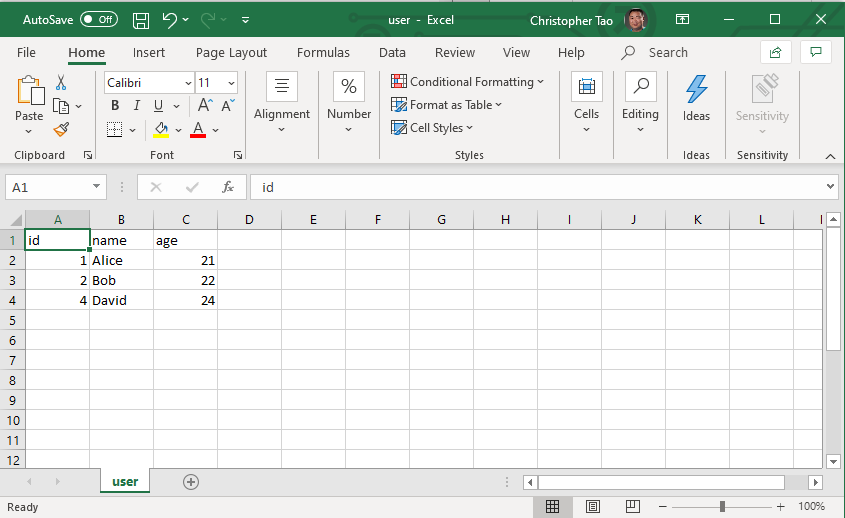Expand the Calibri font name dropdown

point(187,83)
